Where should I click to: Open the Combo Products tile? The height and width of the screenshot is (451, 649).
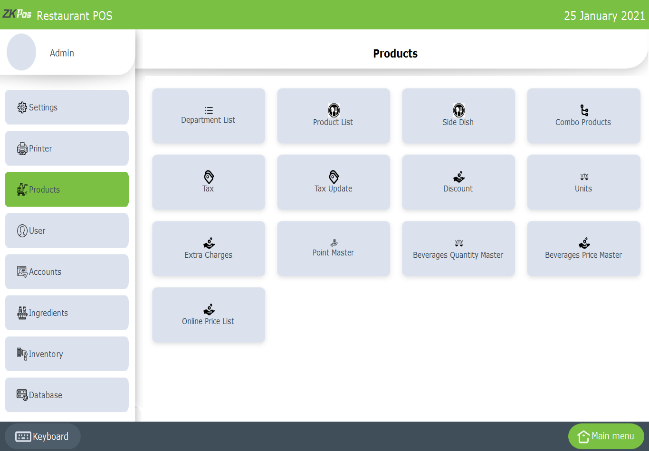[x=584, y=116]
